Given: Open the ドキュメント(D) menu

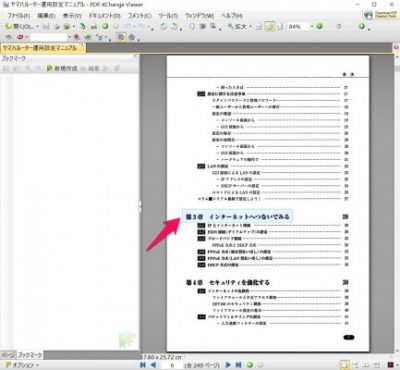Looking at the screenshot, I should [104, 16].
